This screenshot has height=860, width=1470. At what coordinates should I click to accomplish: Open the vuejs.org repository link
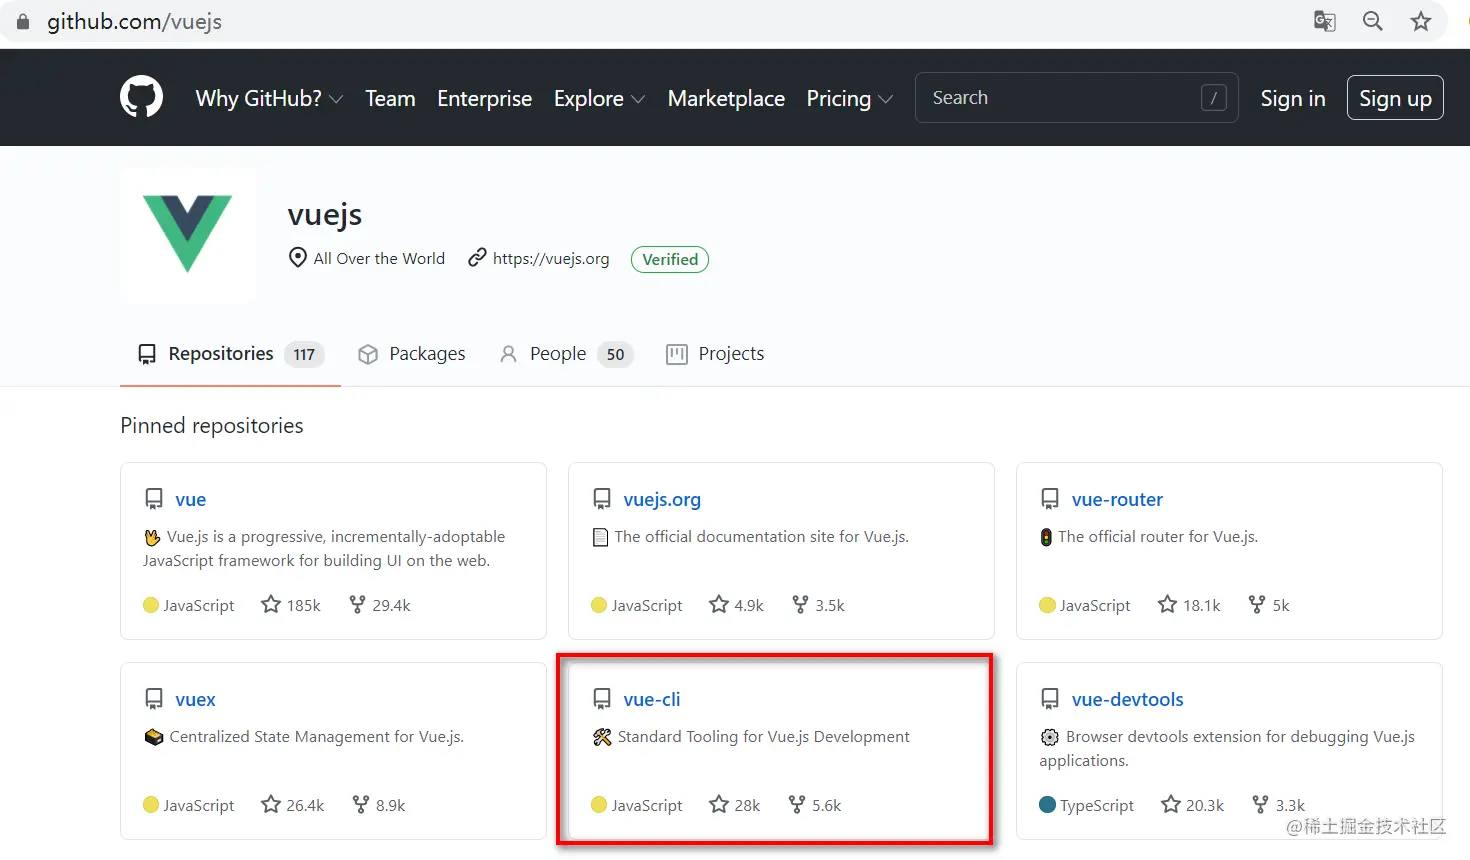pyautogui.click(x=662, y=499)
